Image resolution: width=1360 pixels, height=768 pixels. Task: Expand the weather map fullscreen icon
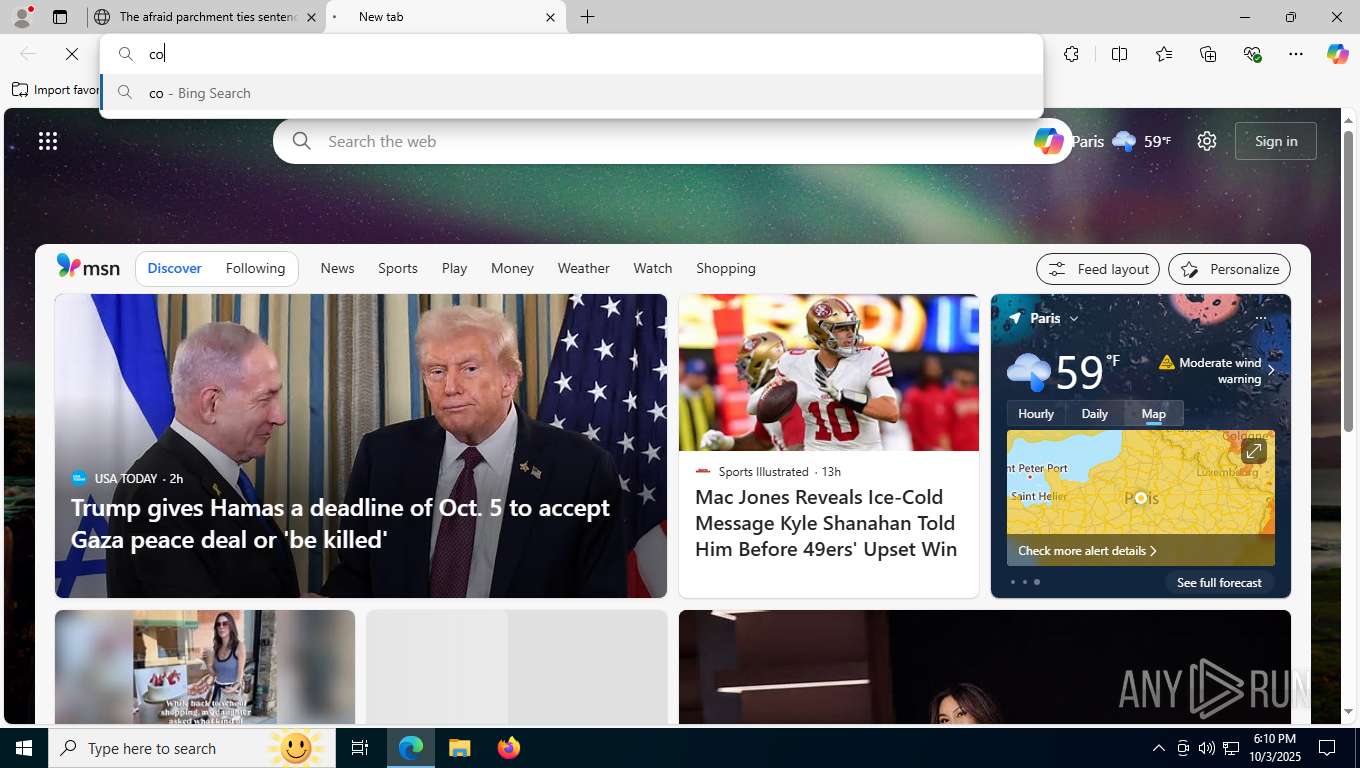[1253, 451]
